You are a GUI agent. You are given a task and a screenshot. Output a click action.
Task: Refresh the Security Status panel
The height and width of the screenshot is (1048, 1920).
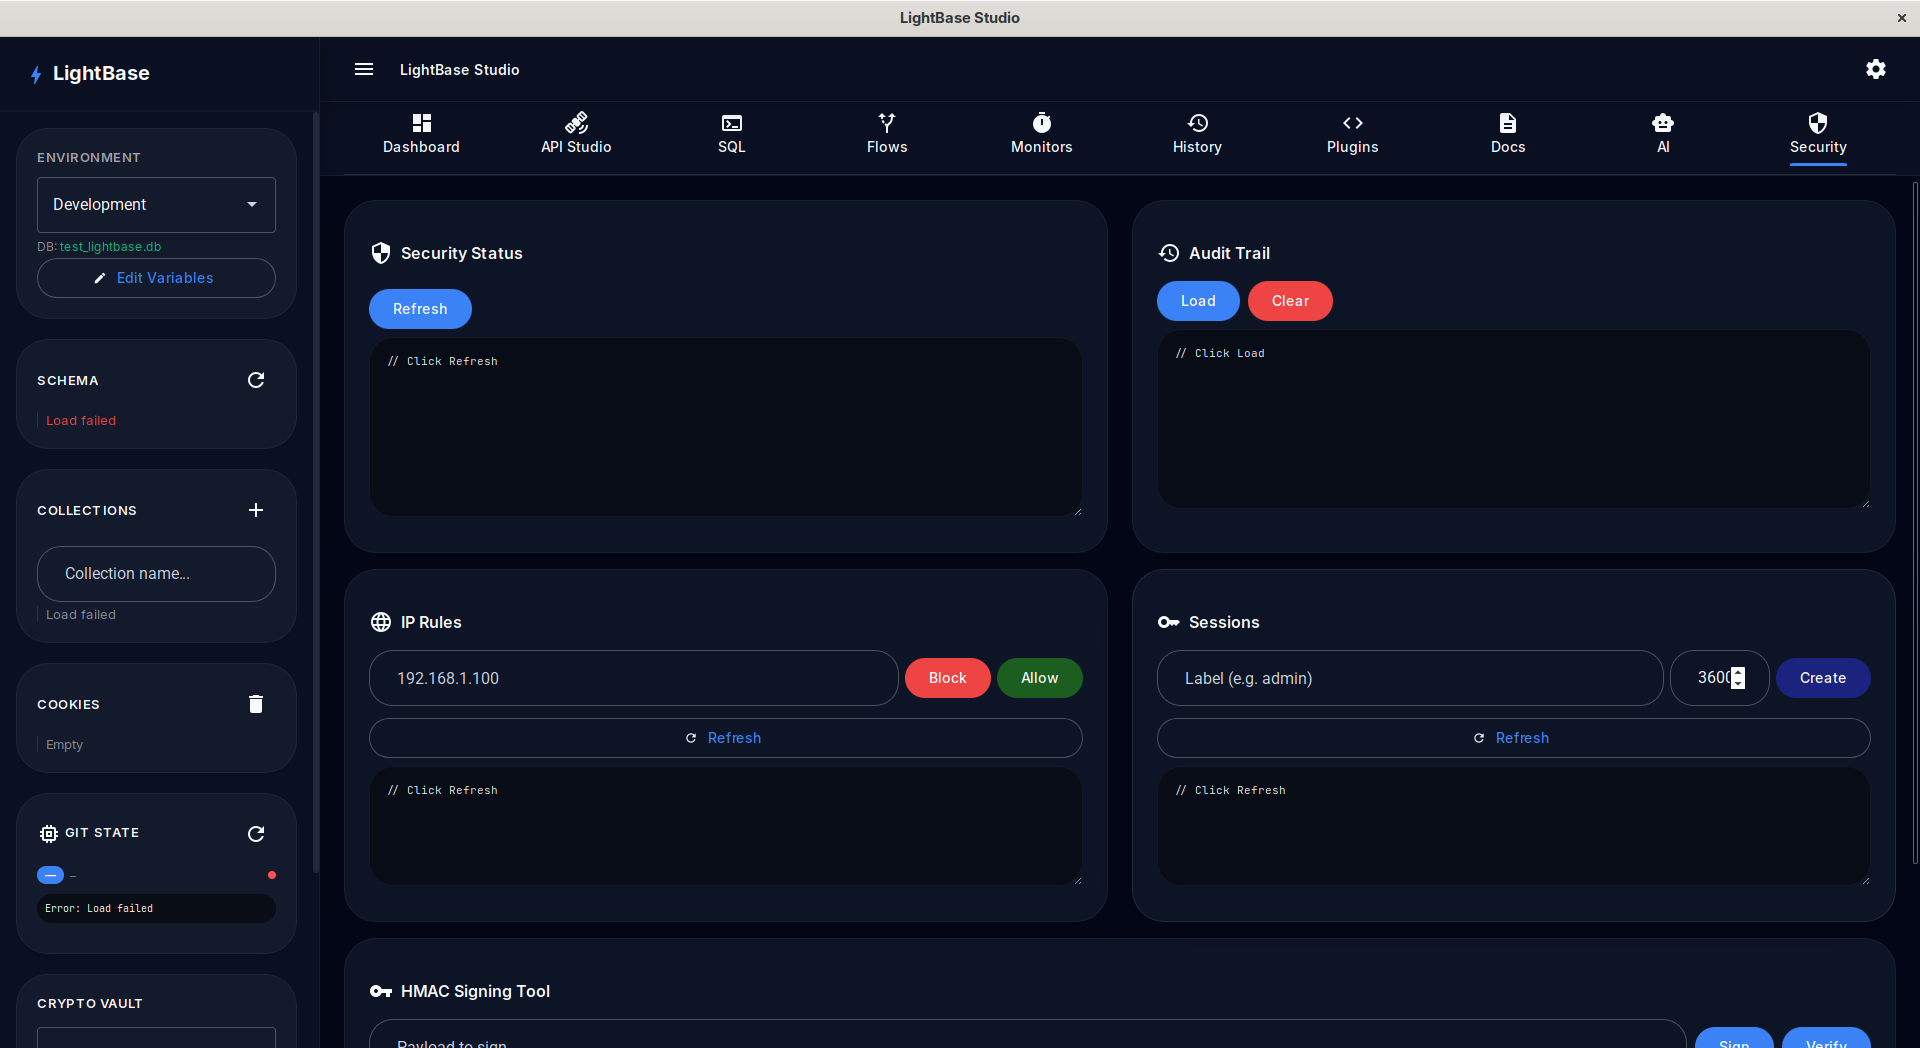point(420,309)
